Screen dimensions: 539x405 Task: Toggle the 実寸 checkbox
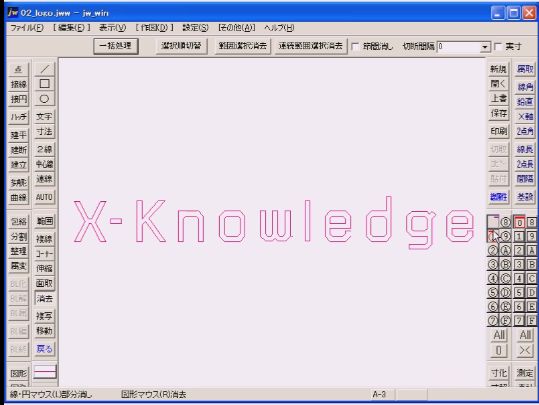point(498,46)
